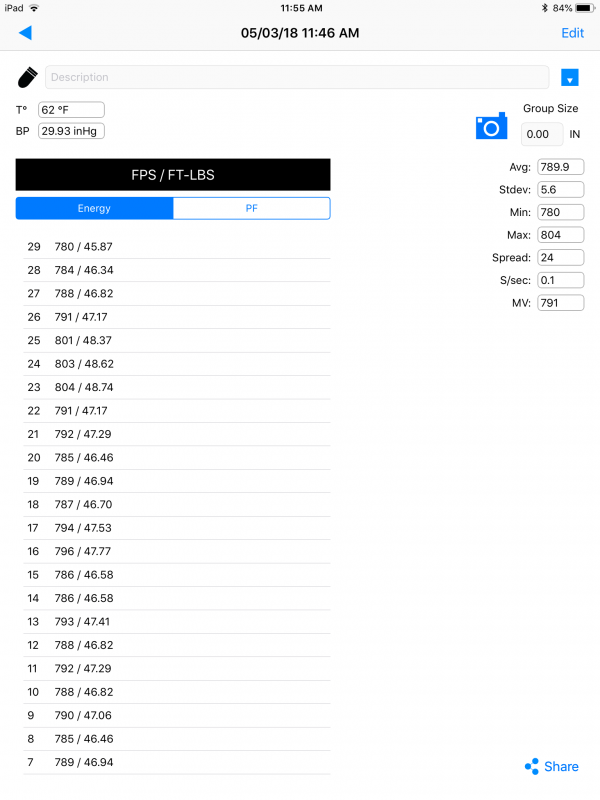Tap the bullet icon beside Description
The width and height of the screenshot is (600, 800).
(x=28, y=78)
